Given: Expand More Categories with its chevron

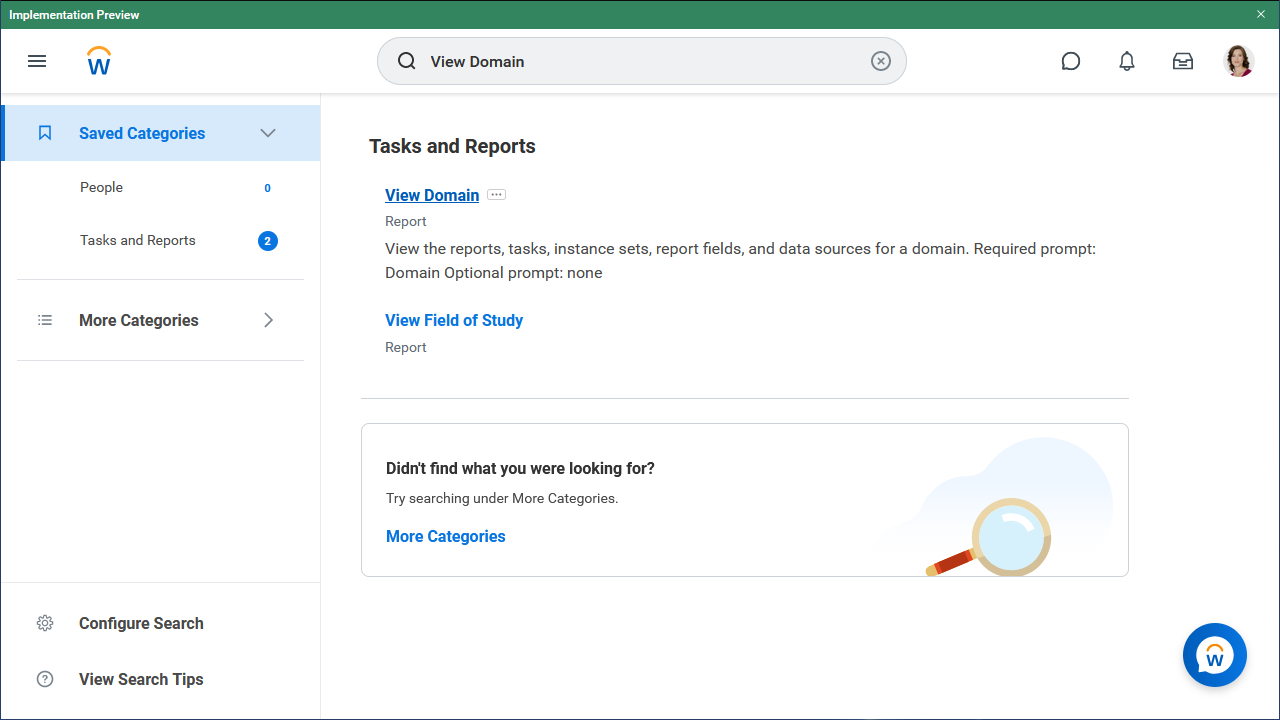Looking at the screenshot, I should point(268,320).
